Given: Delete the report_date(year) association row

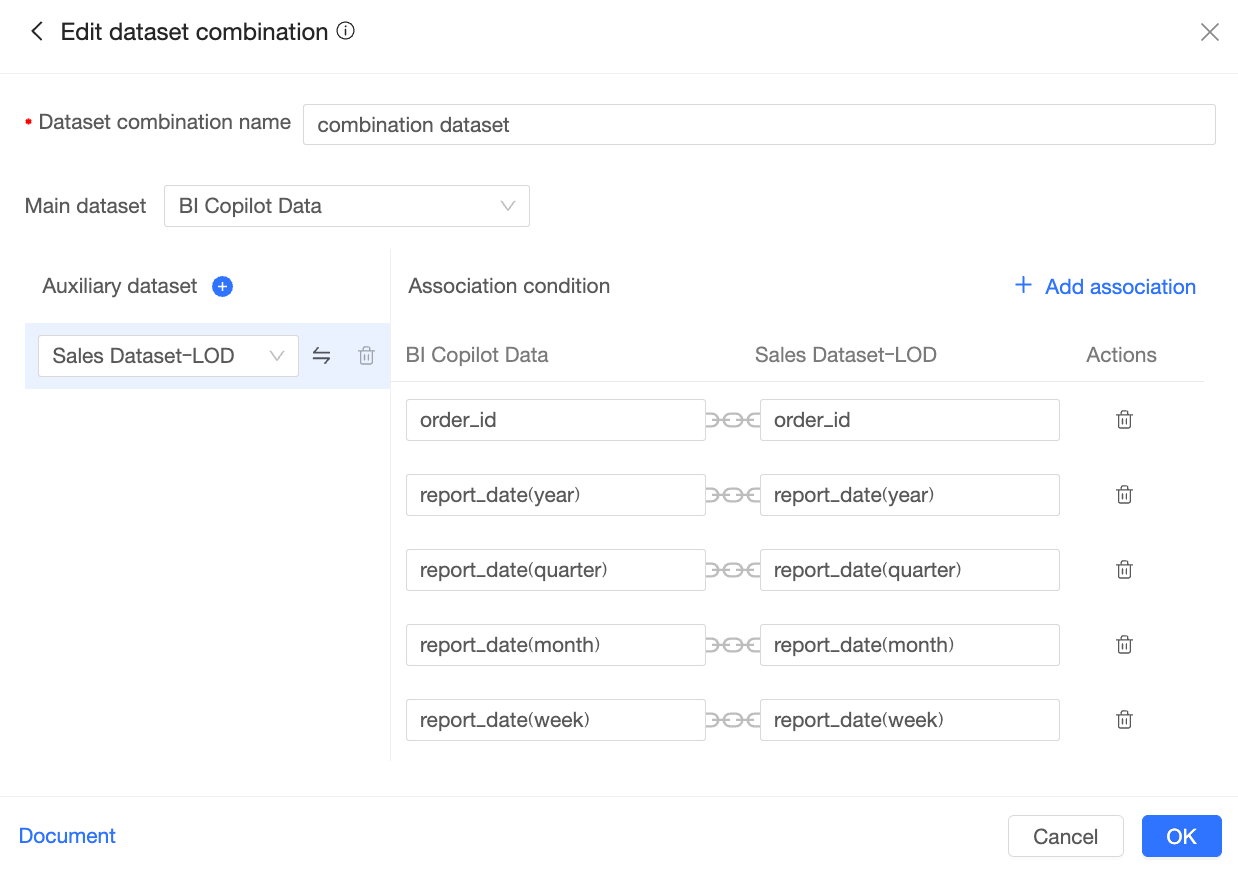Looking at the screenshot, I should (x=1124, y=495).
